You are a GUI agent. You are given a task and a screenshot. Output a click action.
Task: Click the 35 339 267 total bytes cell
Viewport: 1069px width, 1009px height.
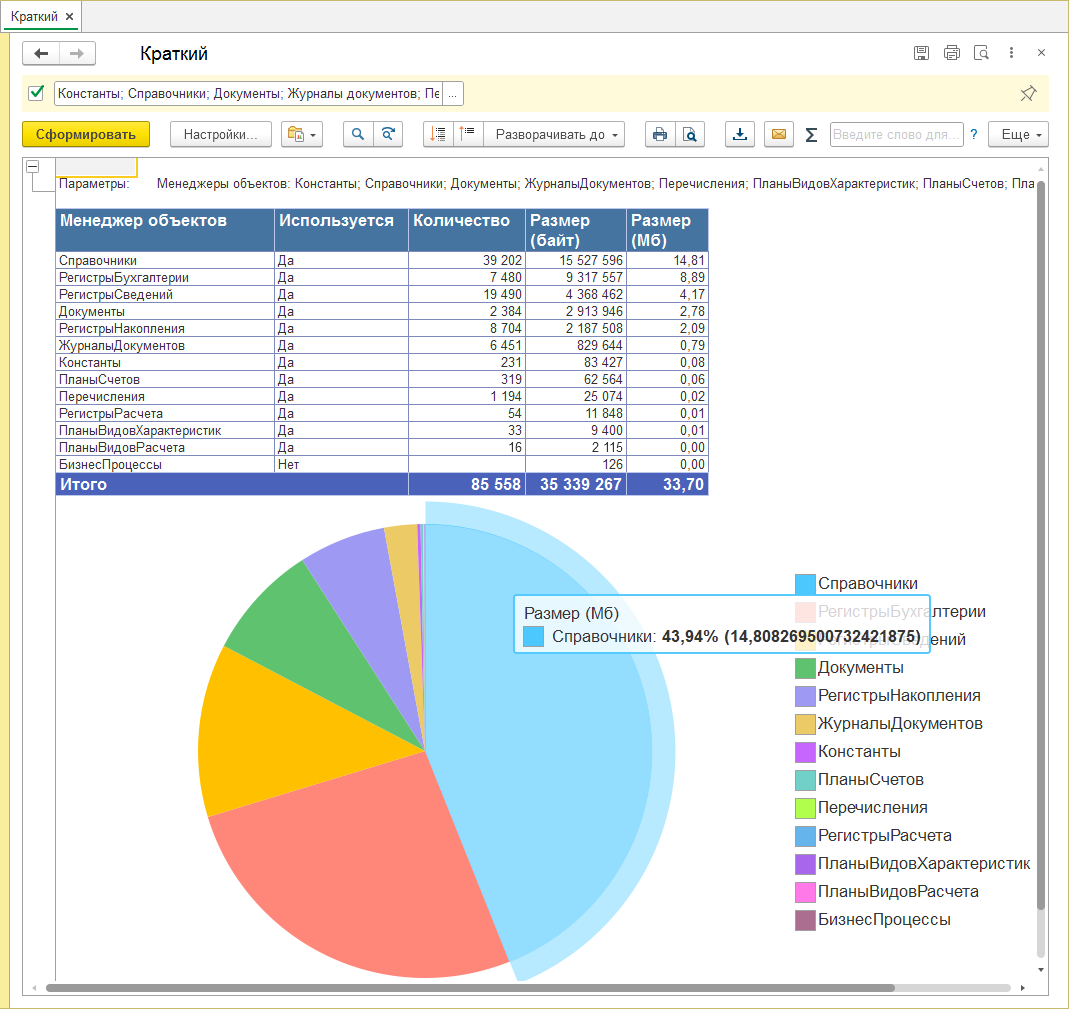(x=576, y=484)
